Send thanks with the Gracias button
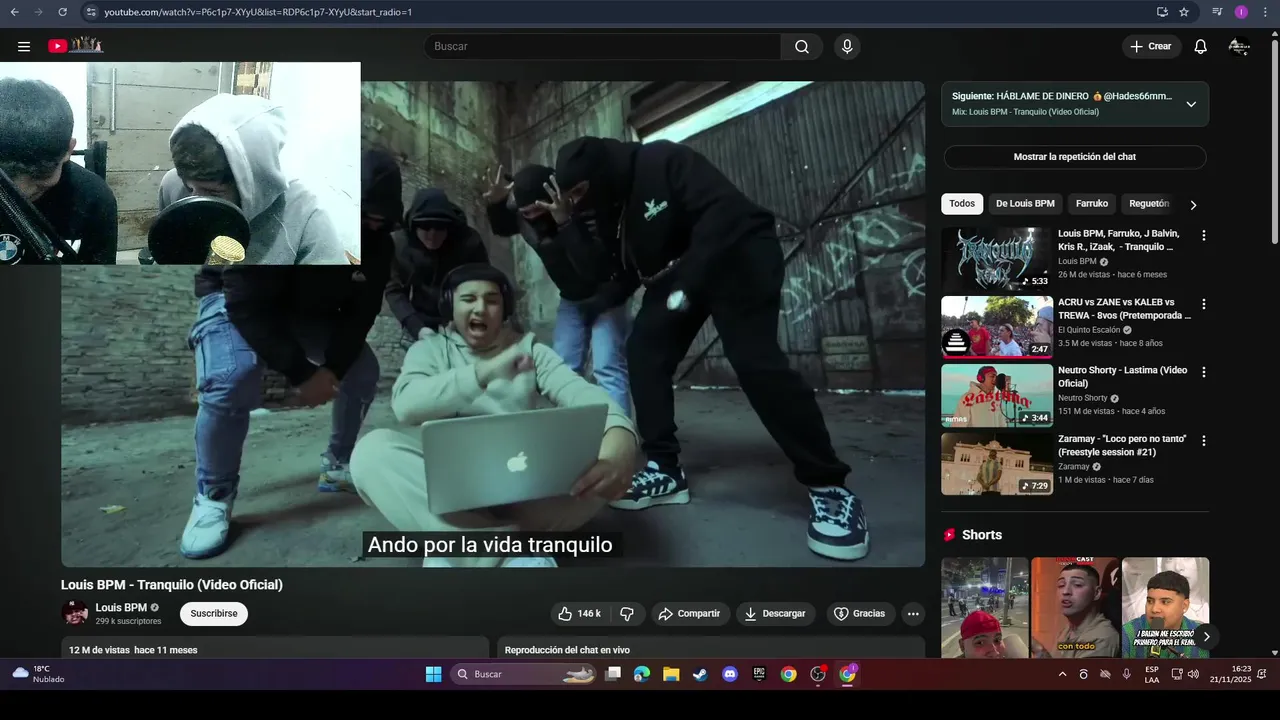This screenshot has height=720, width=1280. coord(859,613)
